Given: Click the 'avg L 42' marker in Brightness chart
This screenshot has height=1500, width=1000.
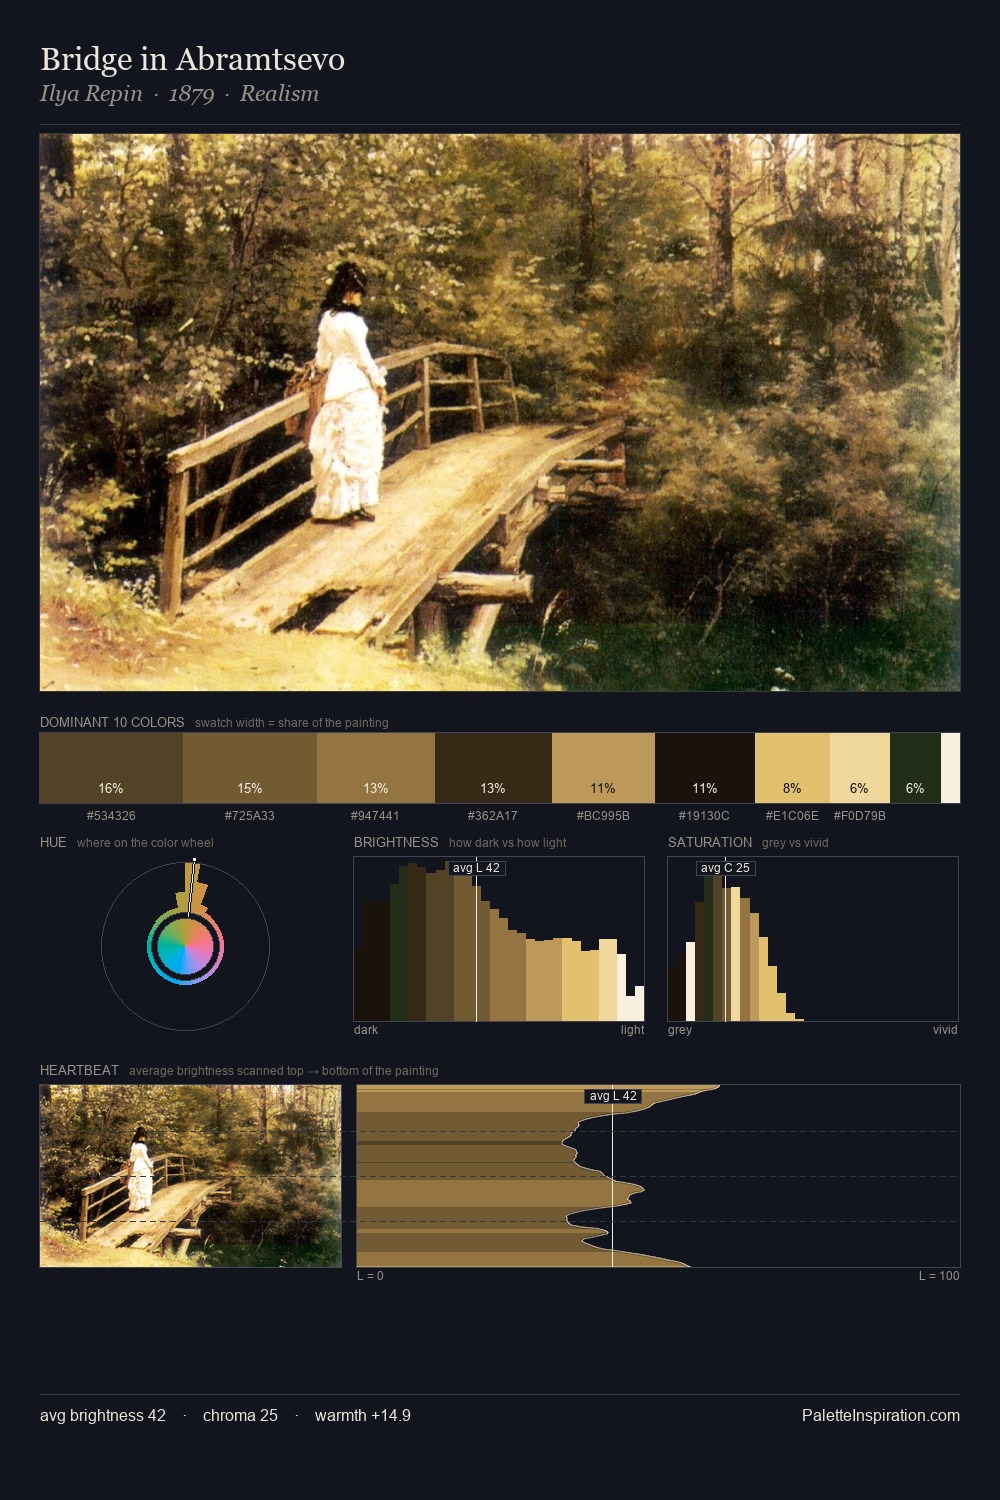Looking at the screenshot, I should point(476,868).
